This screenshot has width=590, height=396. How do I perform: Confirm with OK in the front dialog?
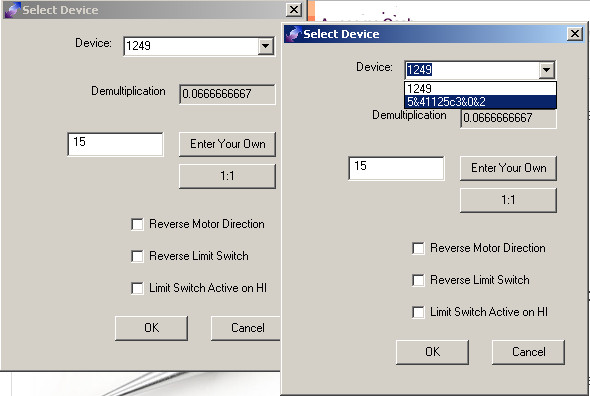pos(432,352)
